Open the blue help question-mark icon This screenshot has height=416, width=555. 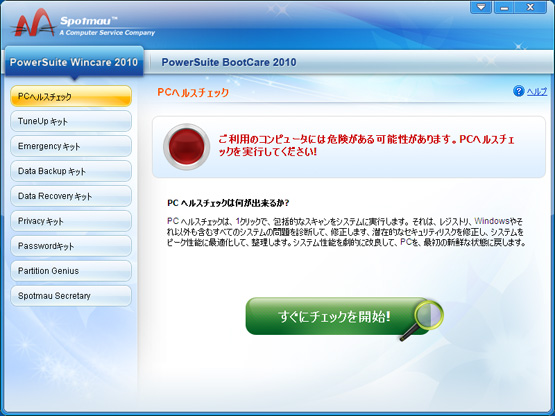[x=518, y=91]
